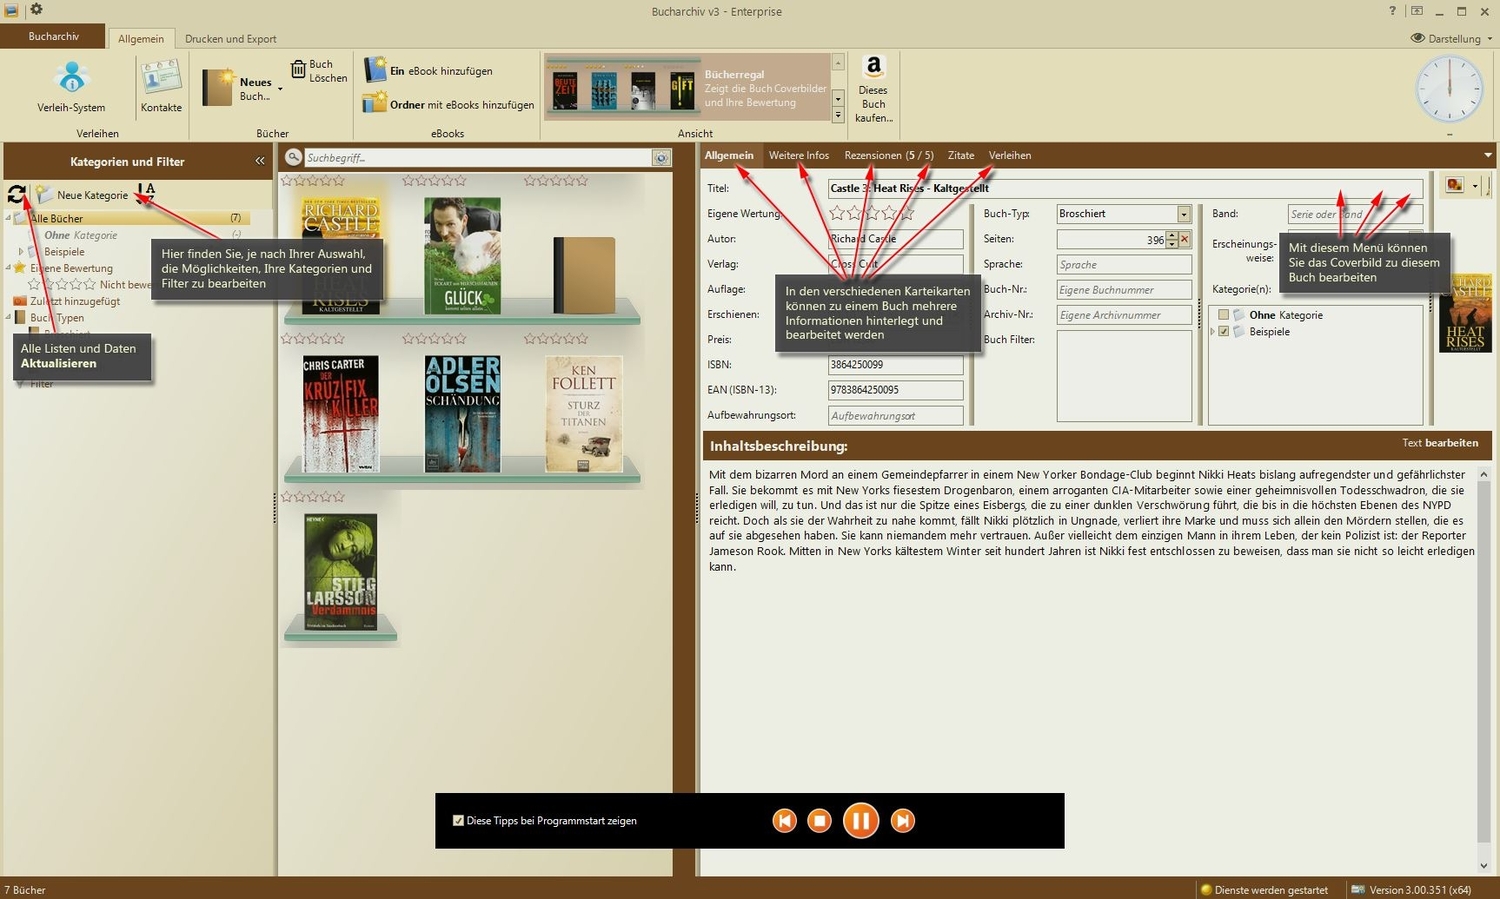The image size is (1500, 899).
Task: Open the Verleih-System lending tool
Action: click(x=71, y=86)
